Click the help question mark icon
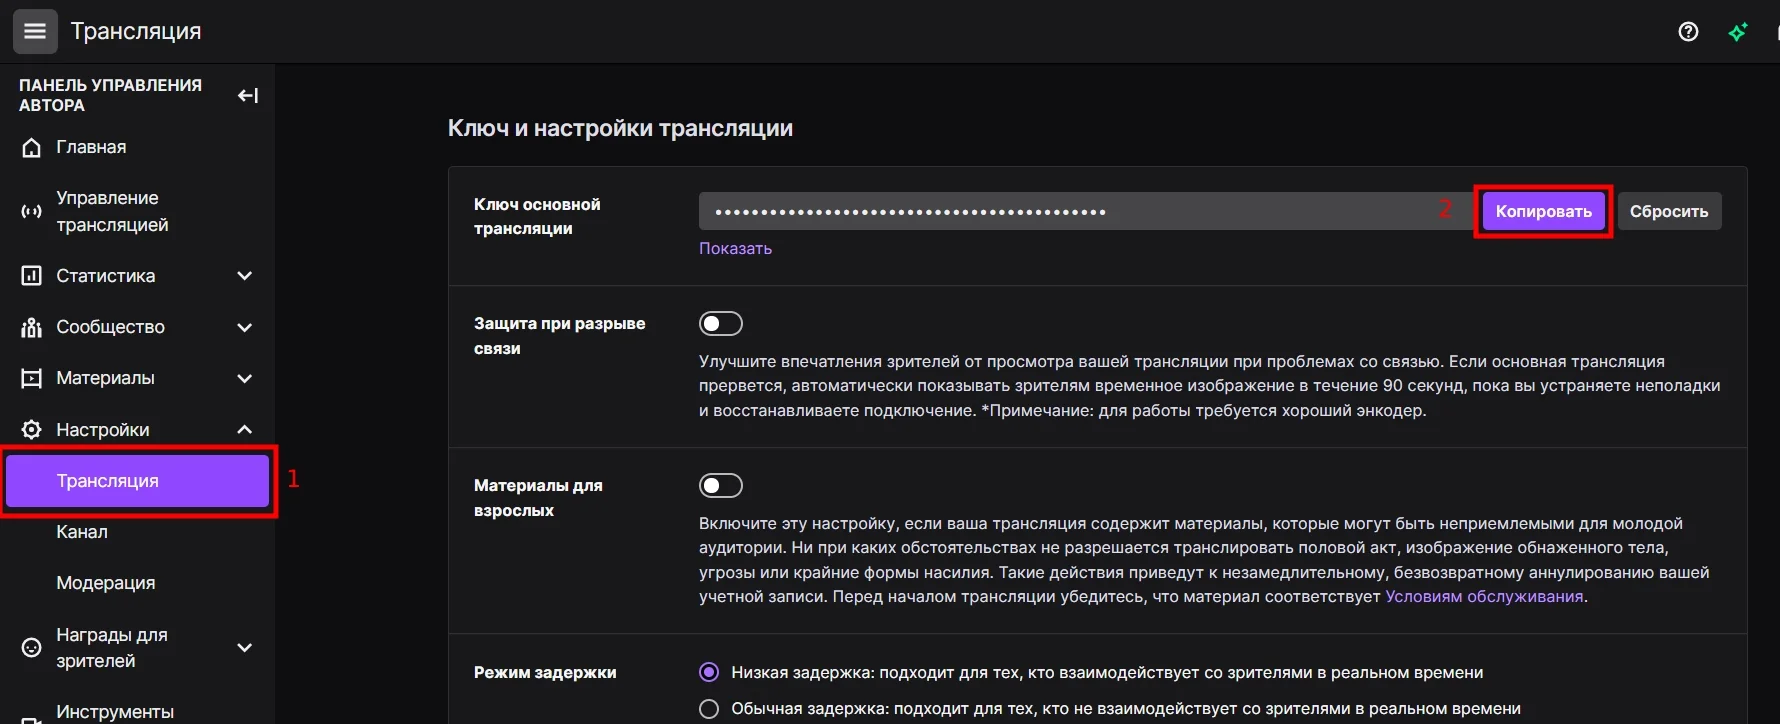Image resolution: width=1780 pixels, height=724 pixels. coord(1688,32)
